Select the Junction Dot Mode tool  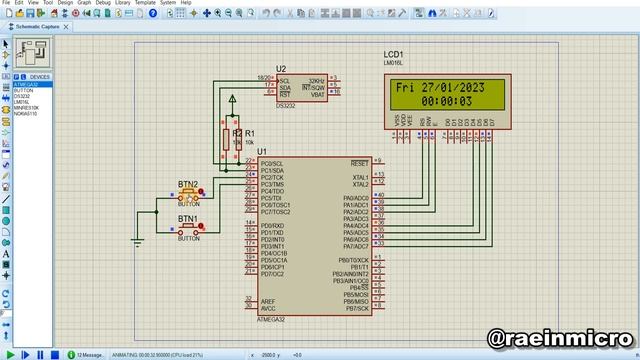(x=6, y=66)
